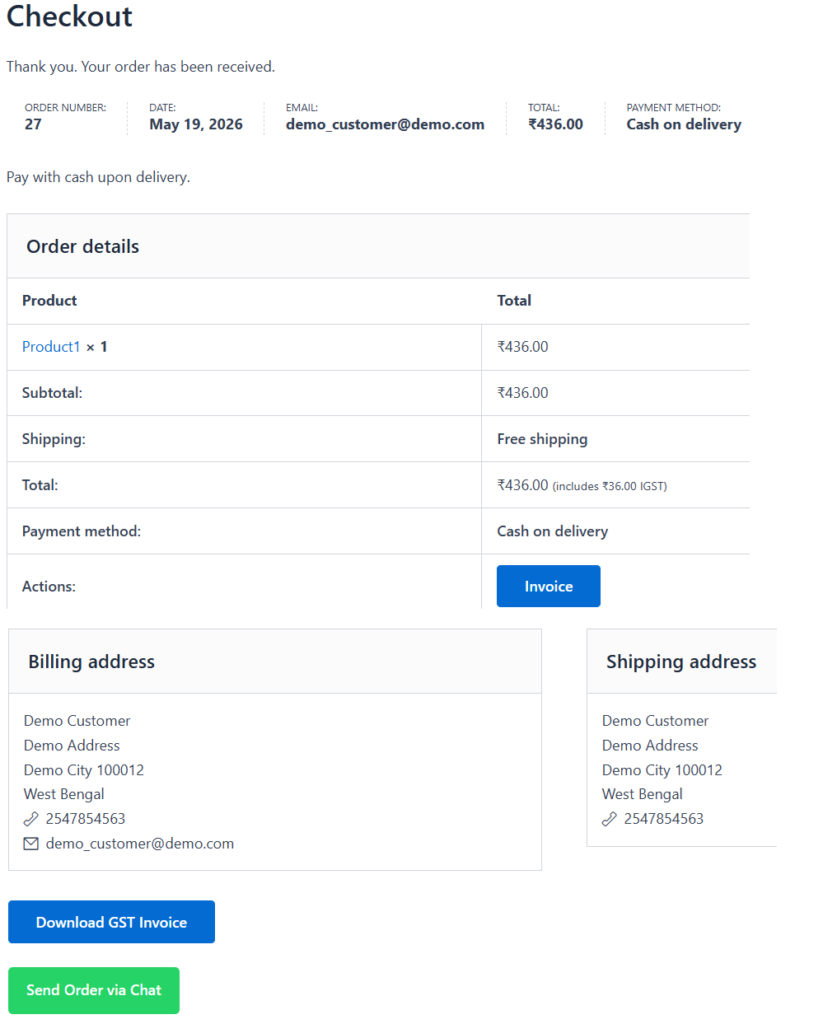Click Demo City 100012 in Shipping address
Viewport: 823px width, 1024px height.
click(662, 770)
